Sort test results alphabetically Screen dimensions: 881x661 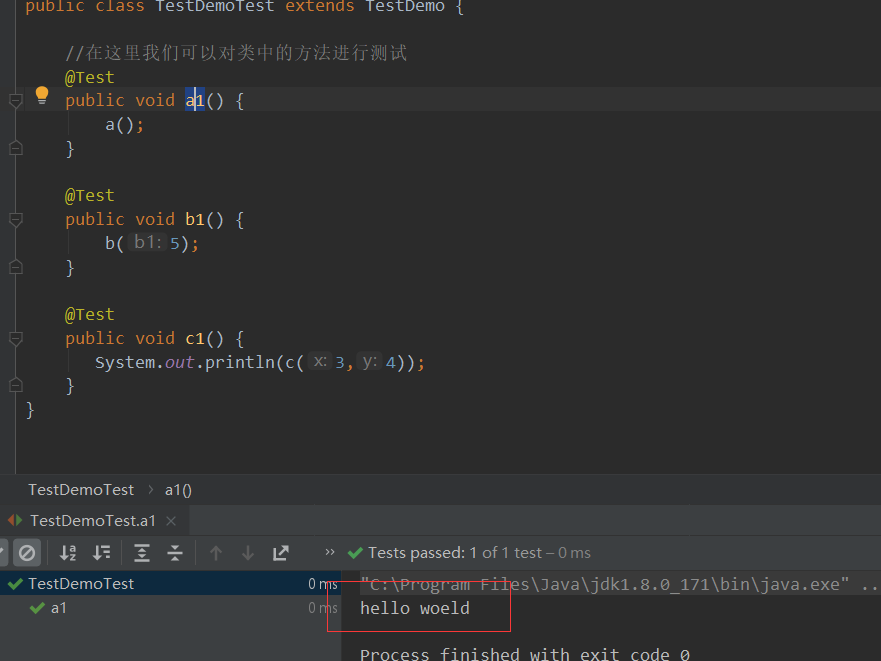point(68,553)
